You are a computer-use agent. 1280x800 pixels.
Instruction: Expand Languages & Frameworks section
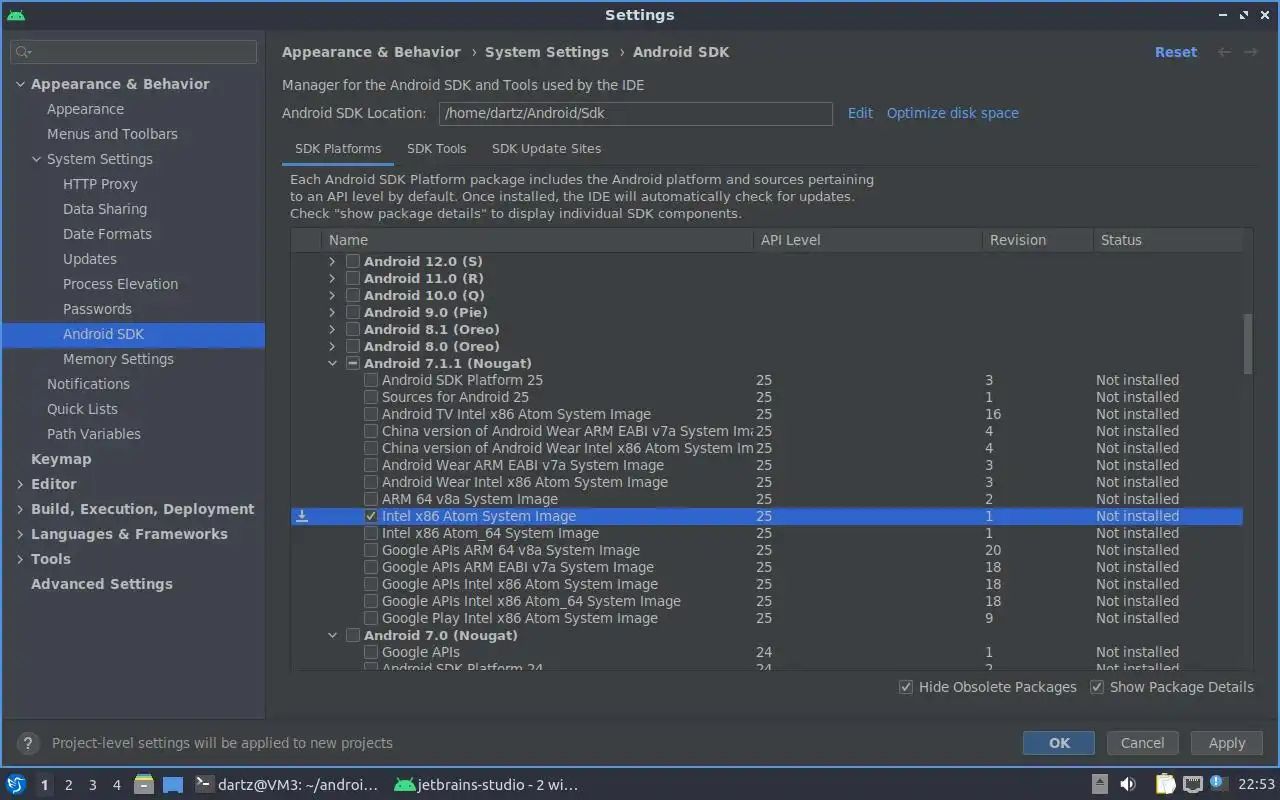tap(20, 534)
